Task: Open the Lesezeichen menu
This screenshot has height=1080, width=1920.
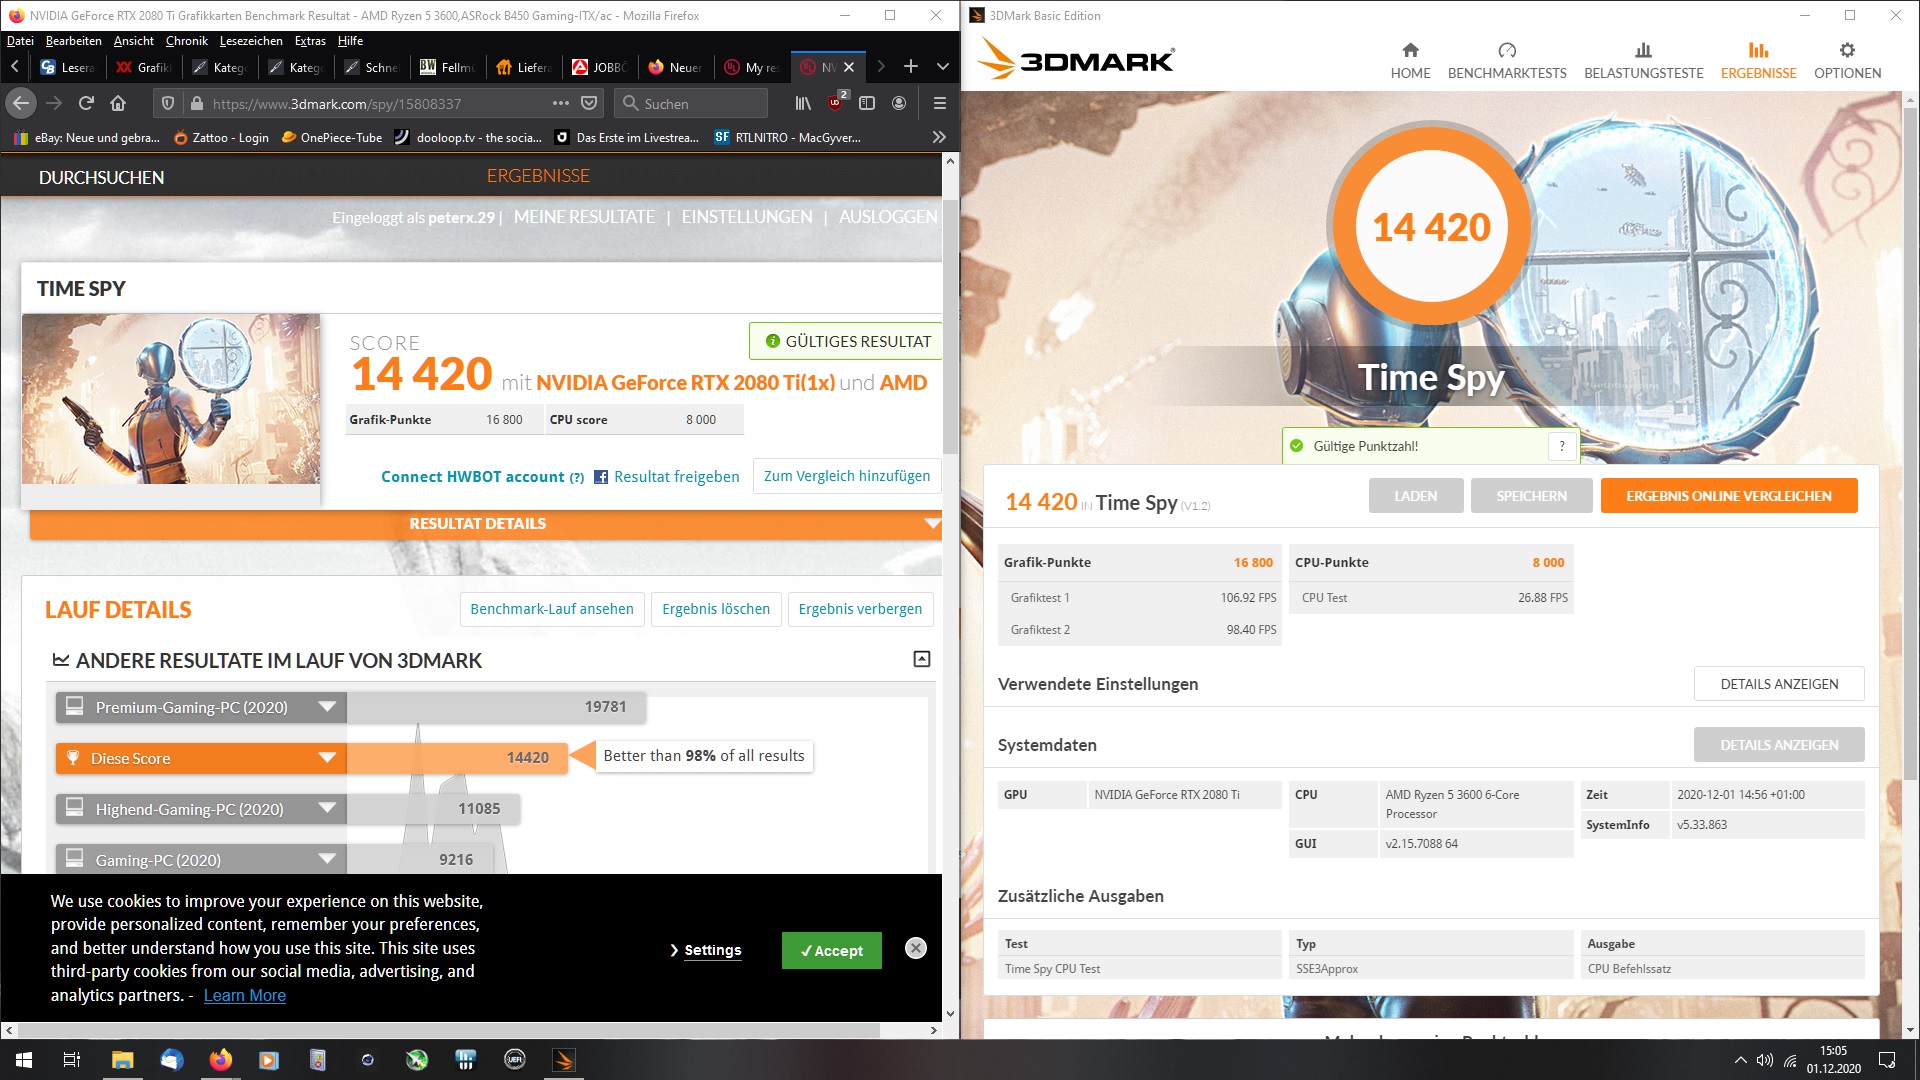Action: (x=250, y=41)
